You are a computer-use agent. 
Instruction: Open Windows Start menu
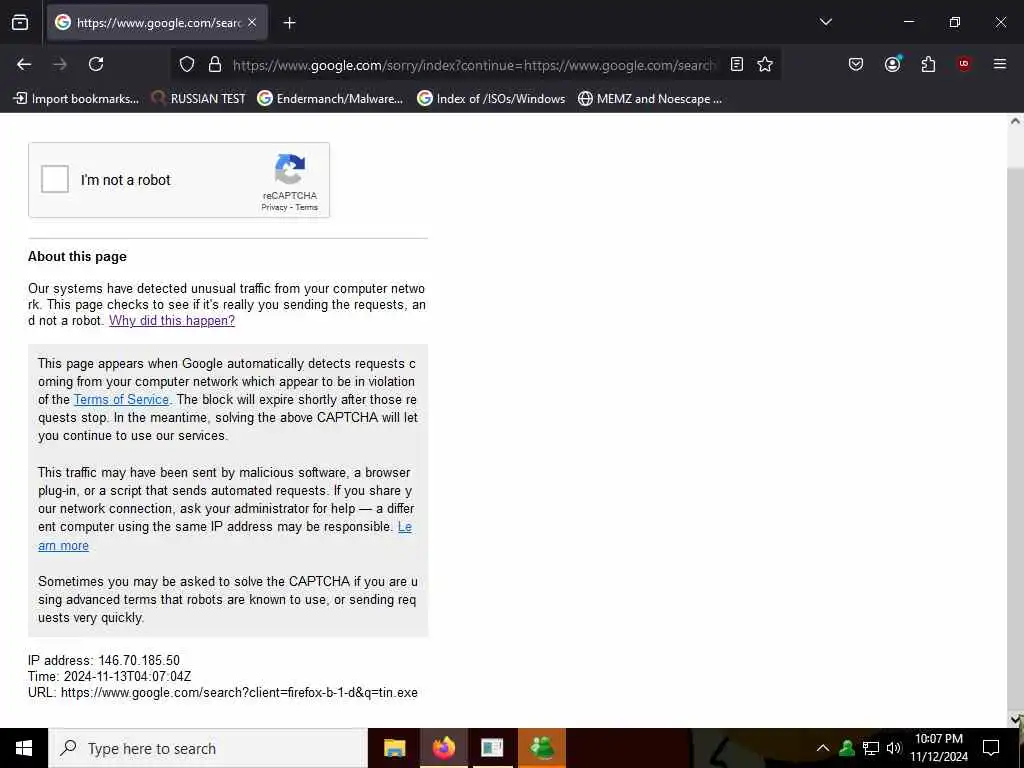pos(24,748)
